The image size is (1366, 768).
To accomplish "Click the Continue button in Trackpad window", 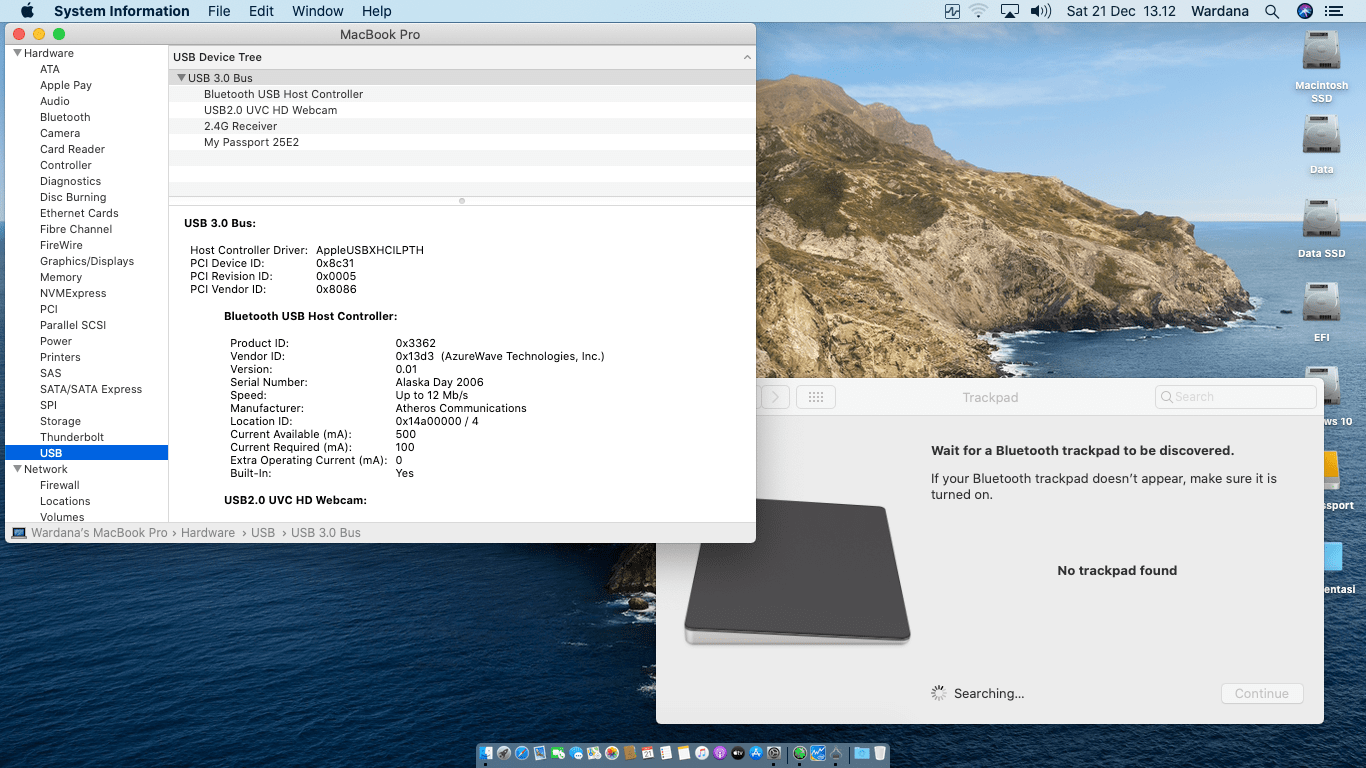I will tap(1262, 693).
